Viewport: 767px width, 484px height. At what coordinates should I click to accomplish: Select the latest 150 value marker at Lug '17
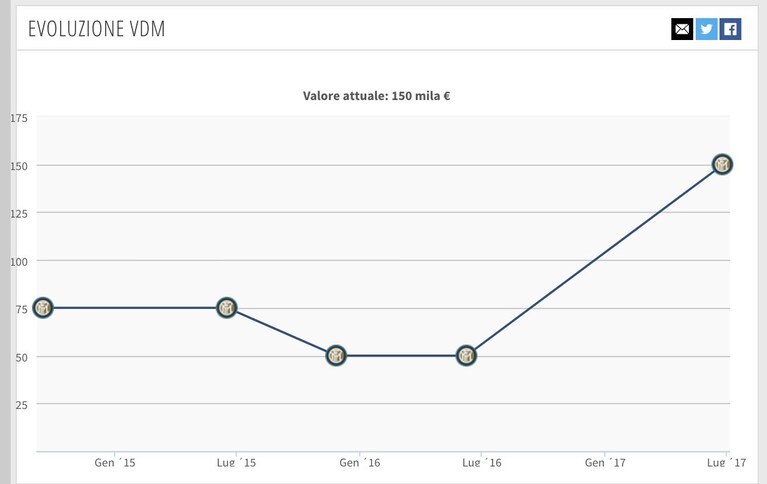(x=722, y=164)
